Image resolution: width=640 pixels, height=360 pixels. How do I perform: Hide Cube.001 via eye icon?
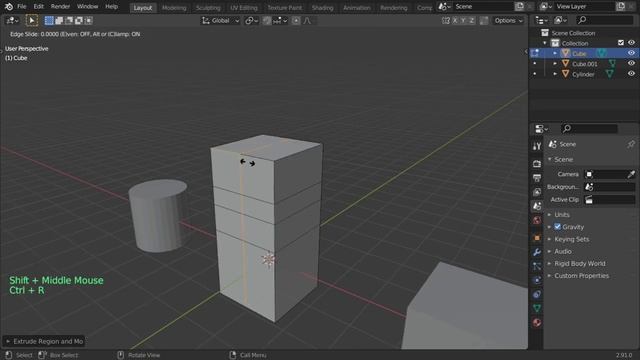(x=631, y=63)
